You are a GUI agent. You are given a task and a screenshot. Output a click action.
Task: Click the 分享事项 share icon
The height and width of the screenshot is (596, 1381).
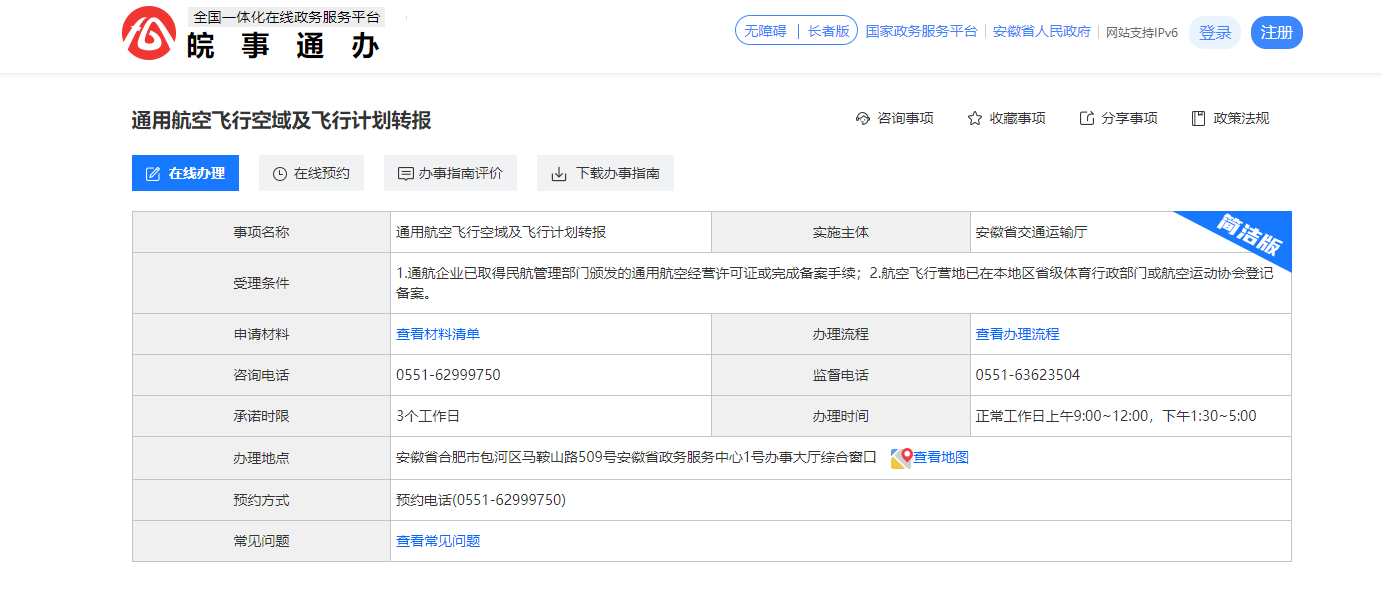point(1087,119)
